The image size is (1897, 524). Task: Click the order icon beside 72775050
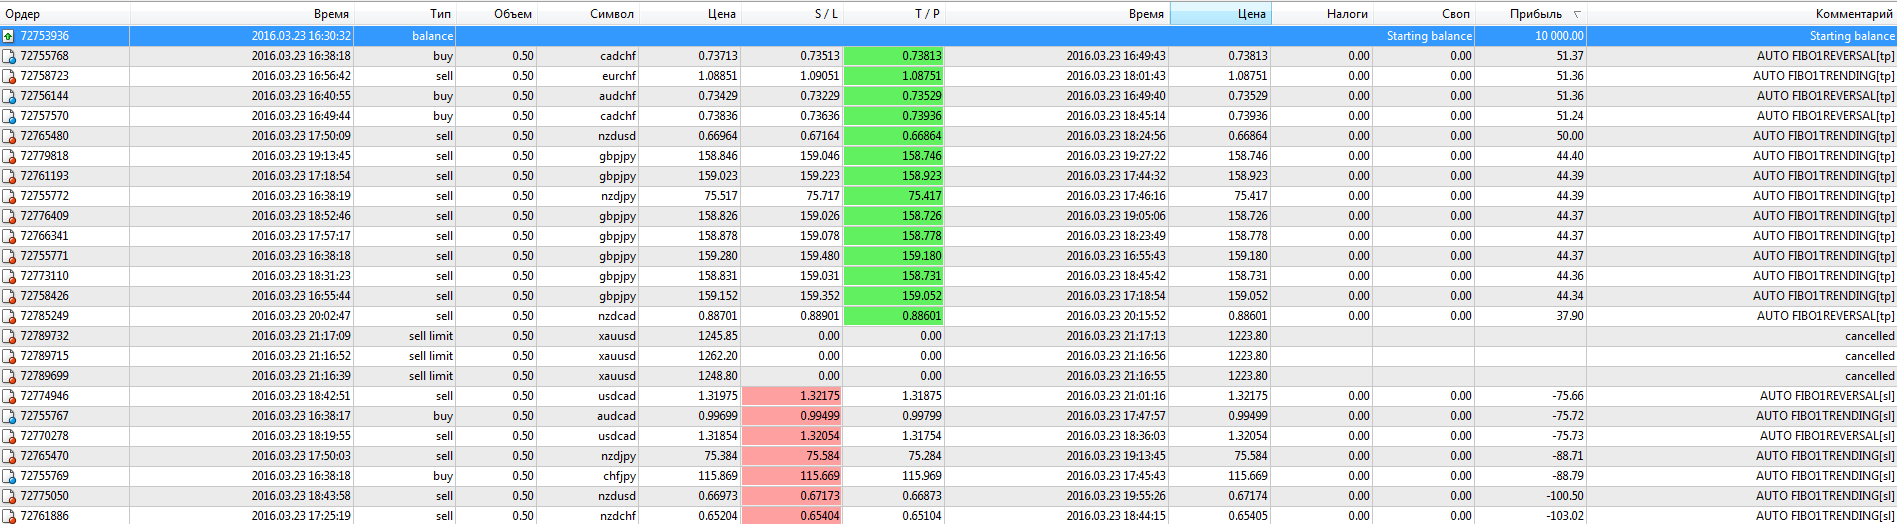(9, 496)
